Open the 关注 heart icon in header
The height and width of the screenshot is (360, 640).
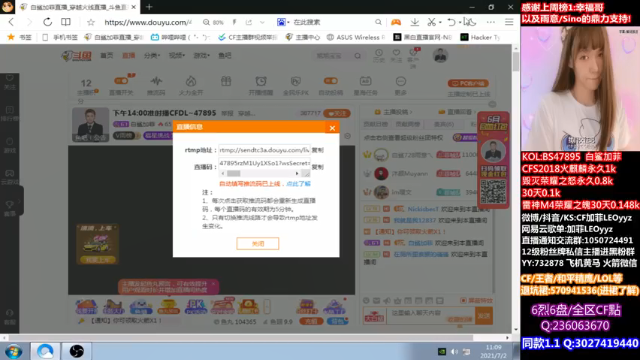(396, 56)
